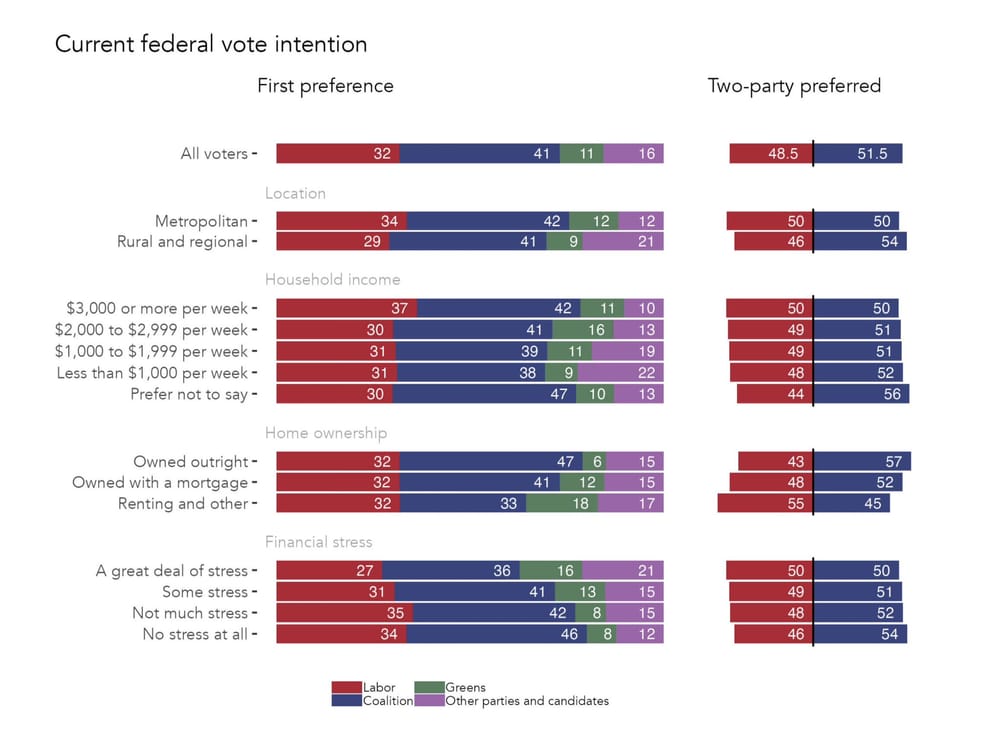Click the 'First preference' column heading
1000x741 pixels.
(325, 86)
